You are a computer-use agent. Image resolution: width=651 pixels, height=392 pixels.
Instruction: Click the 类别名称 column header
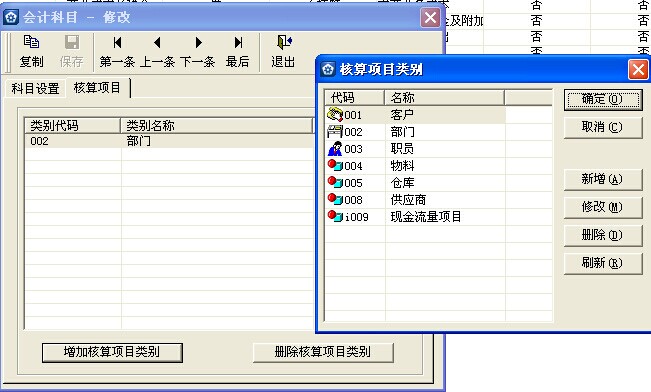pos(216,125)
